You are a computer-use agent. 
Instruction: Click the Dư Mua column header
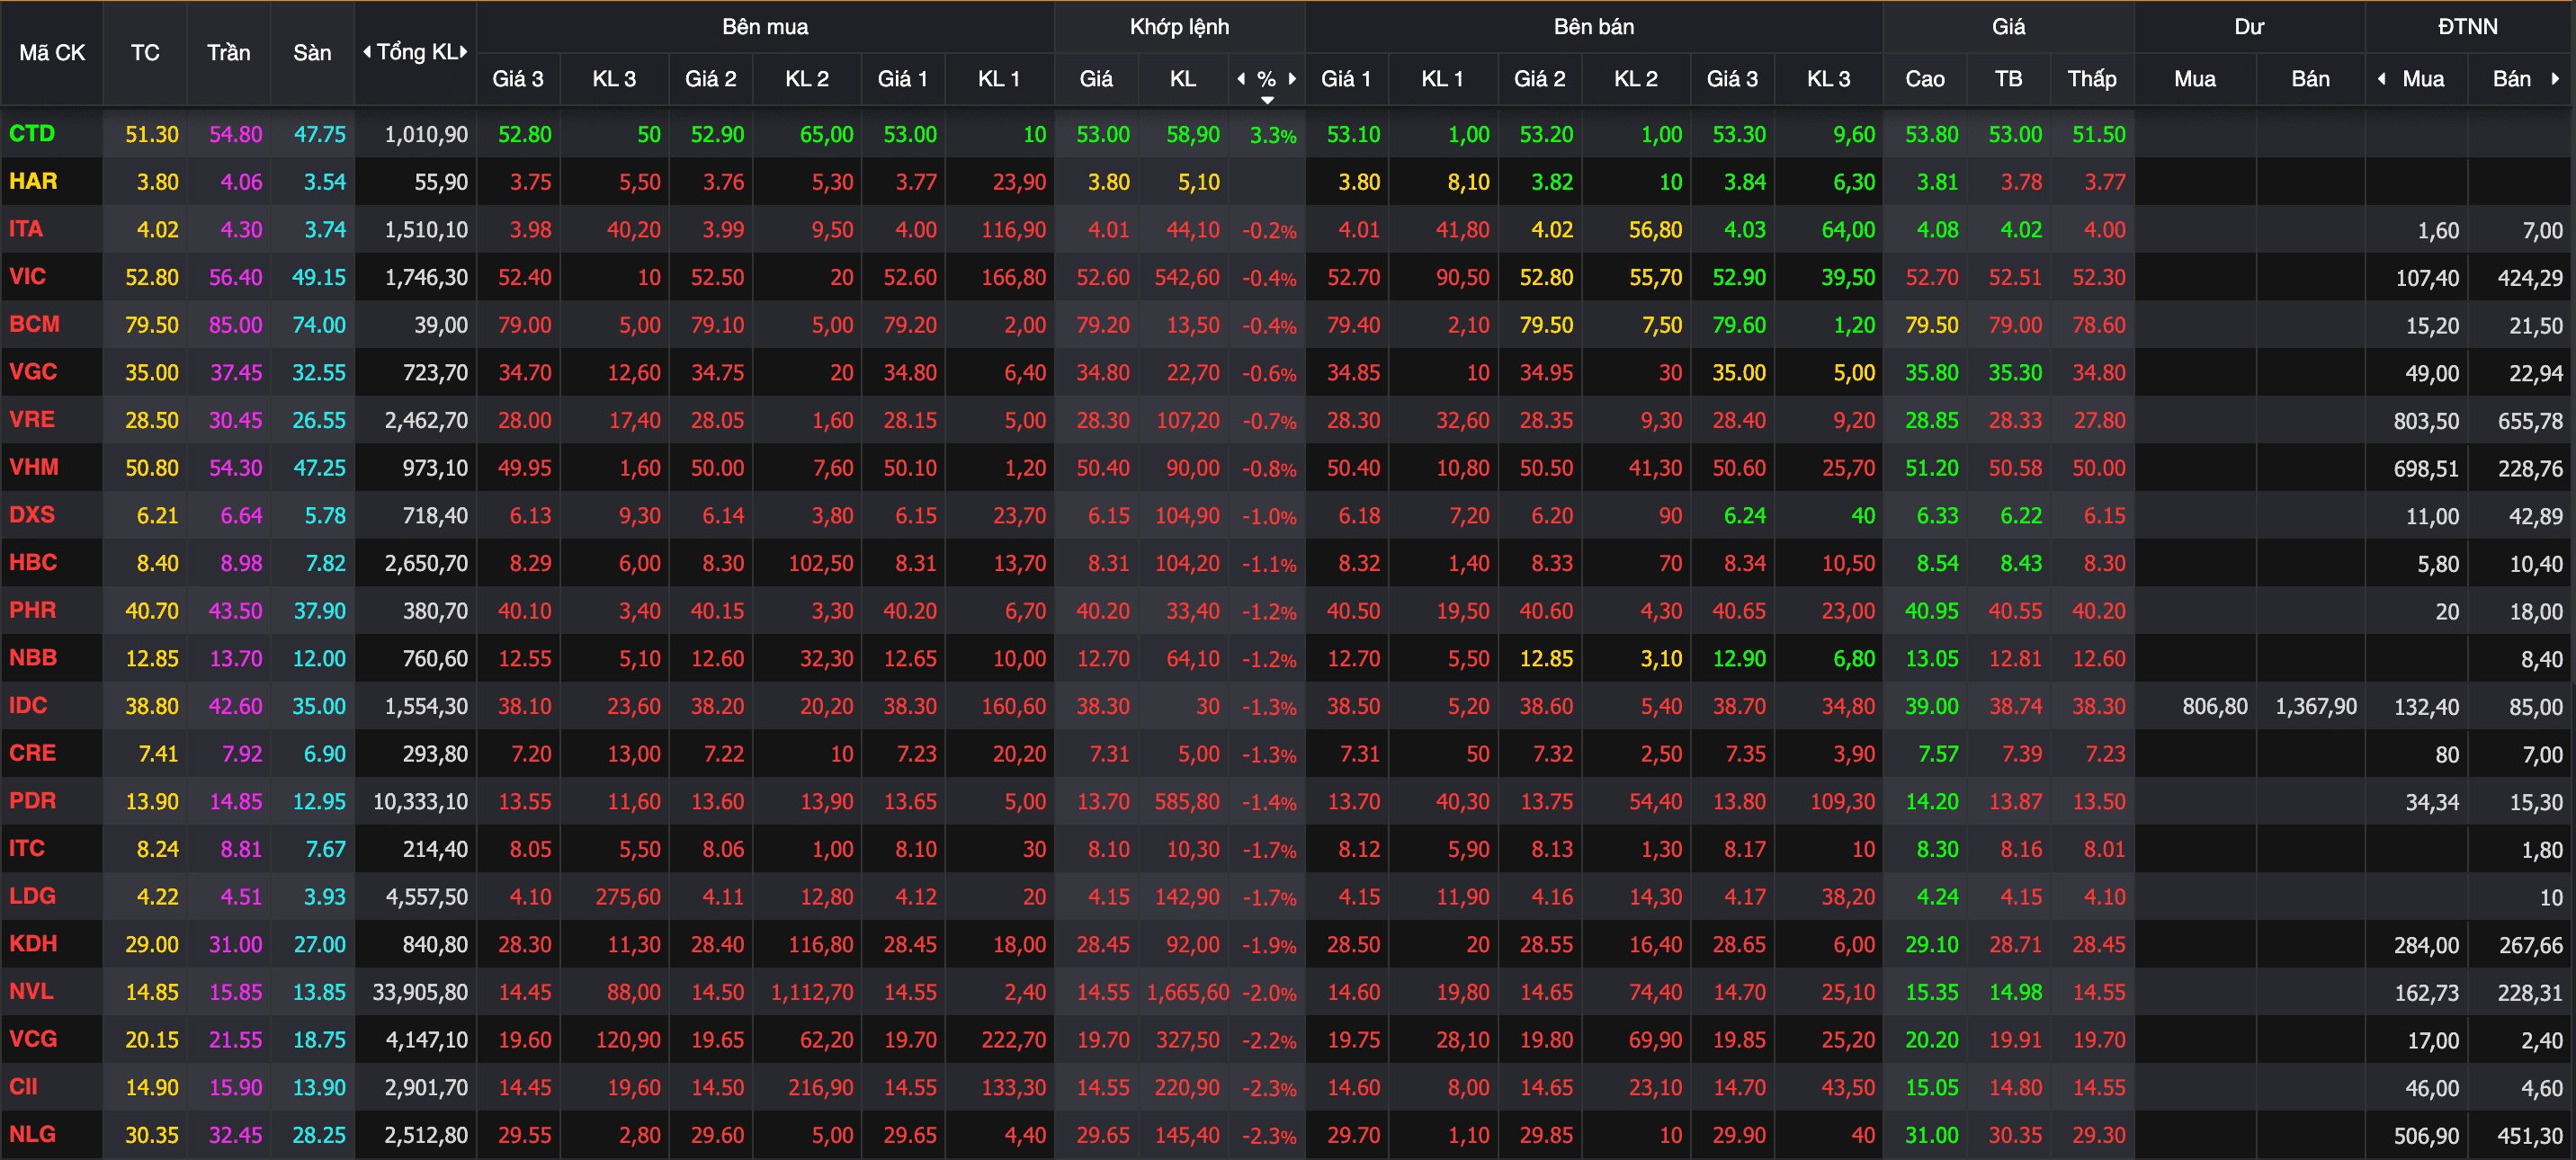pos(2195,79)
